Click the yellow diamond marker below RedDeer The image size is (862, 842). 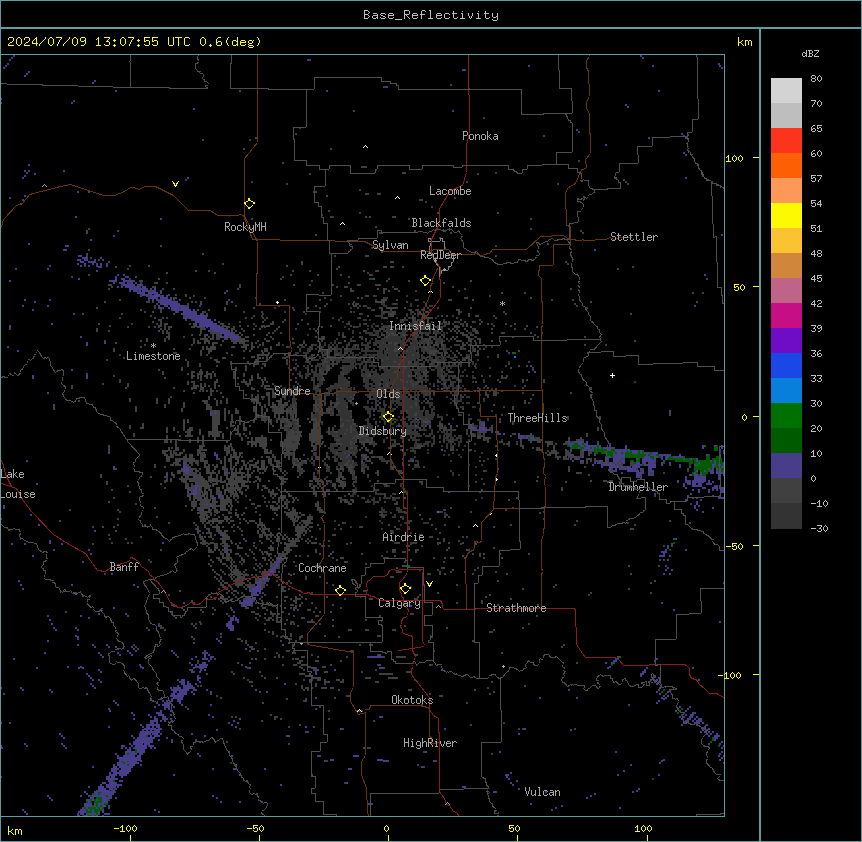tap(426, 281)
